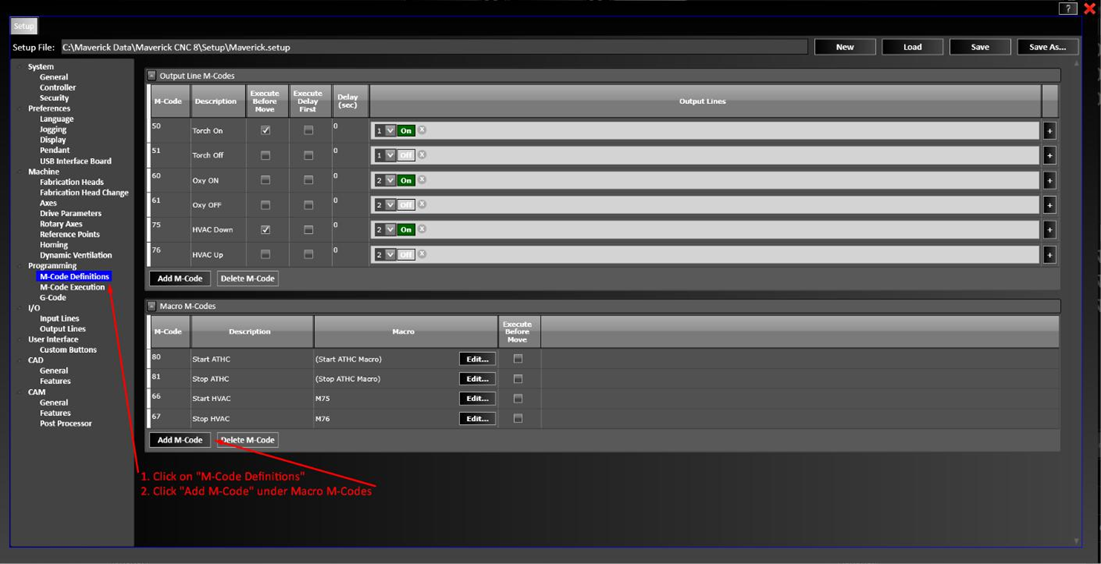Enable Execute Before Move for Oxy ON
This screenshot has width=1101, height=564.
click(x=265, y=181)
